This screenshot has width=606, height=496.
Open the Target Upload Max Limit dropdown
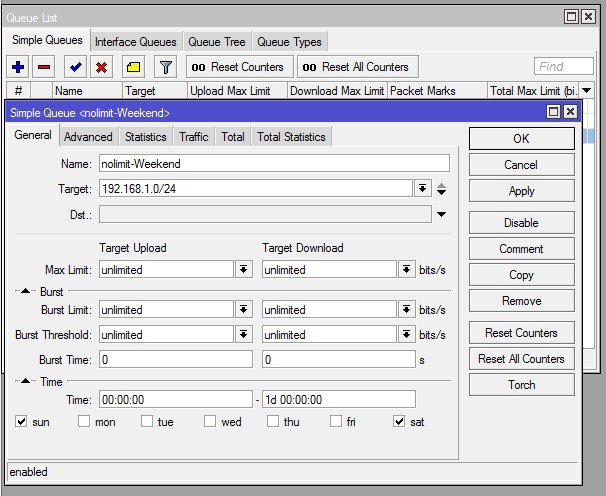244,270
